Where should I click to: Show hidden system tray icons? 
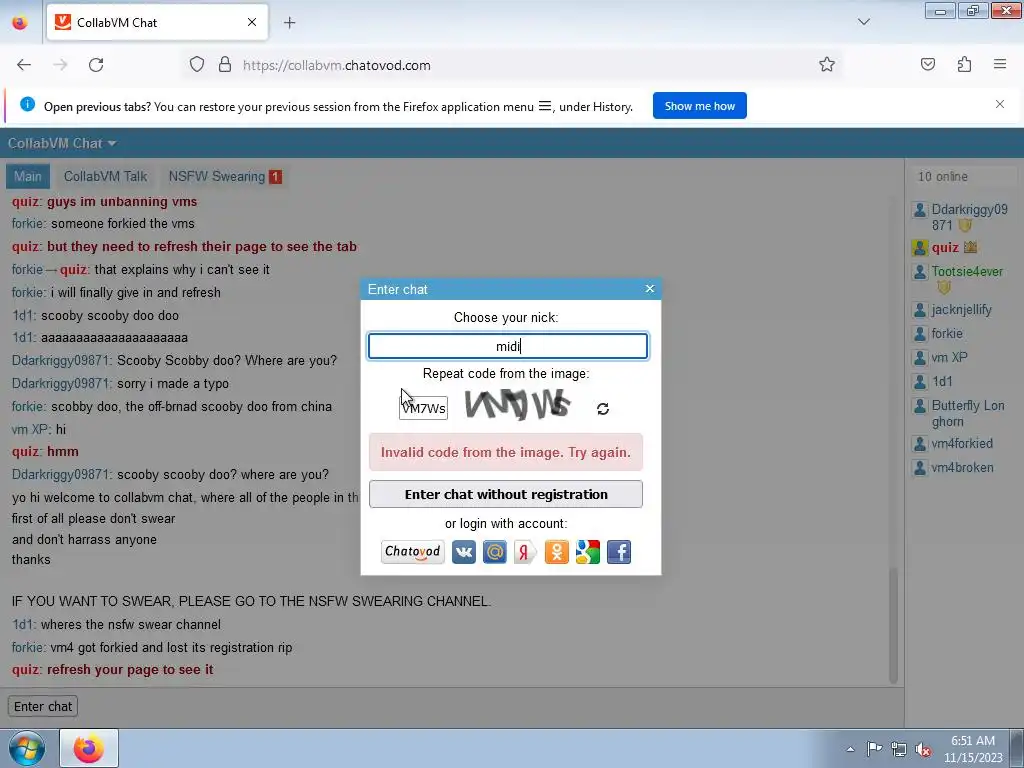point(850,749)
